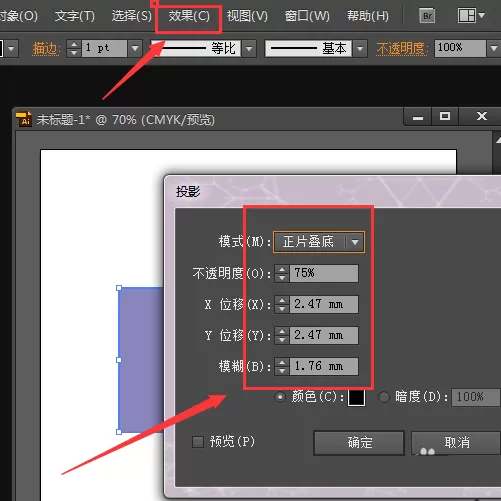Launch Adobe Bridge via Br icon
501x501 pixels.
click(427, 16)
